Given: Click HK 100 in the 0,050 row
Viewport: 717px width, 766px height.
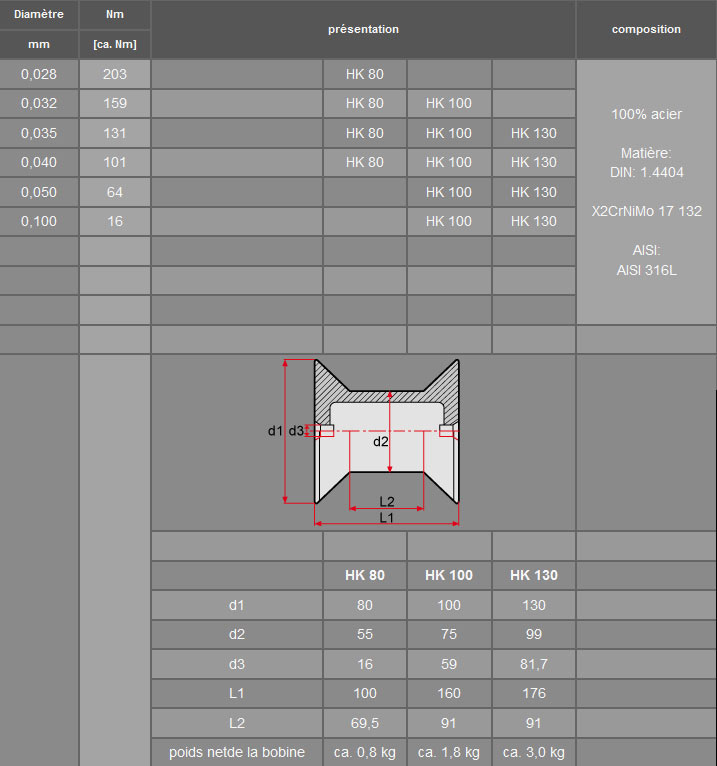Looking at the screenshot, I should click(x=449, y=192).
